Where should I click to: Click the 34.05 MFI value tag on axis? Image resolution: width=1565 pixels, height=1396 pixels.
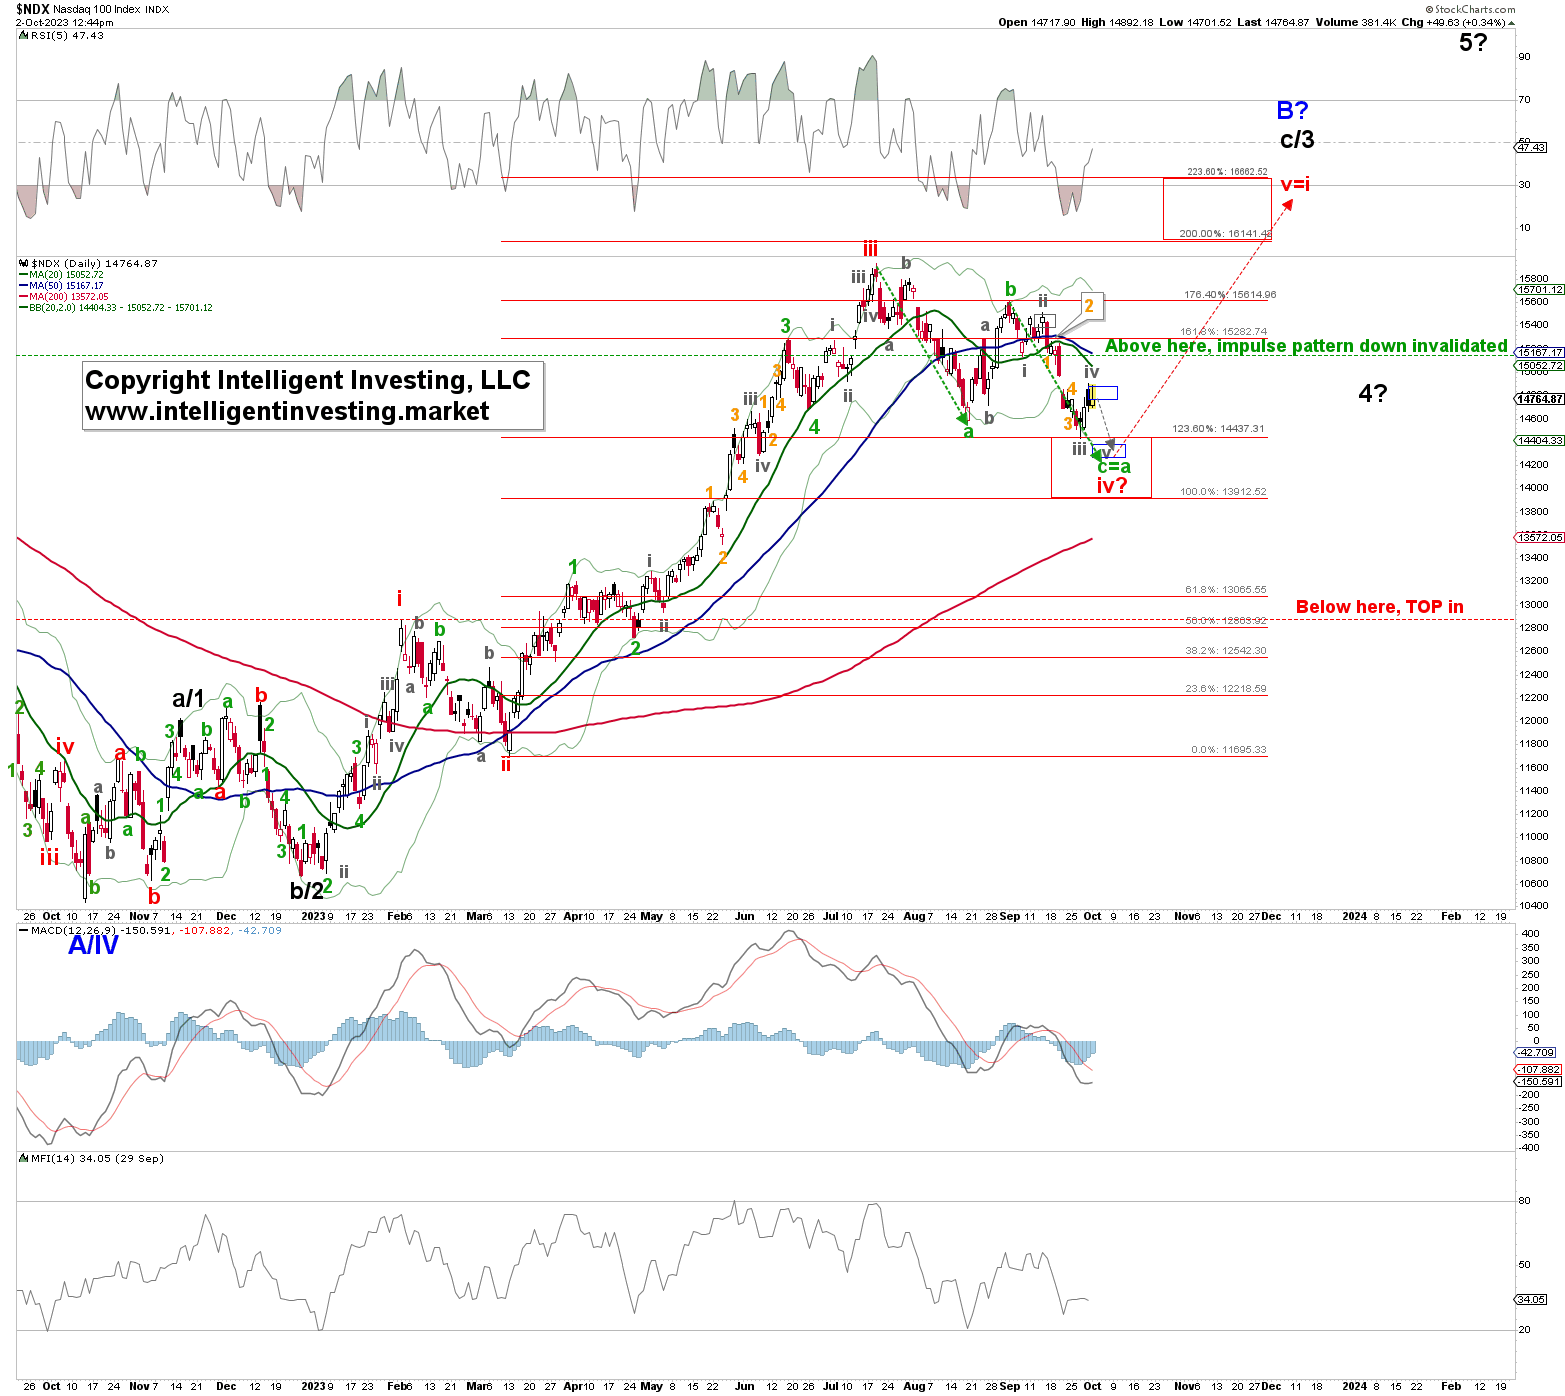(x=1532, y=1299)
